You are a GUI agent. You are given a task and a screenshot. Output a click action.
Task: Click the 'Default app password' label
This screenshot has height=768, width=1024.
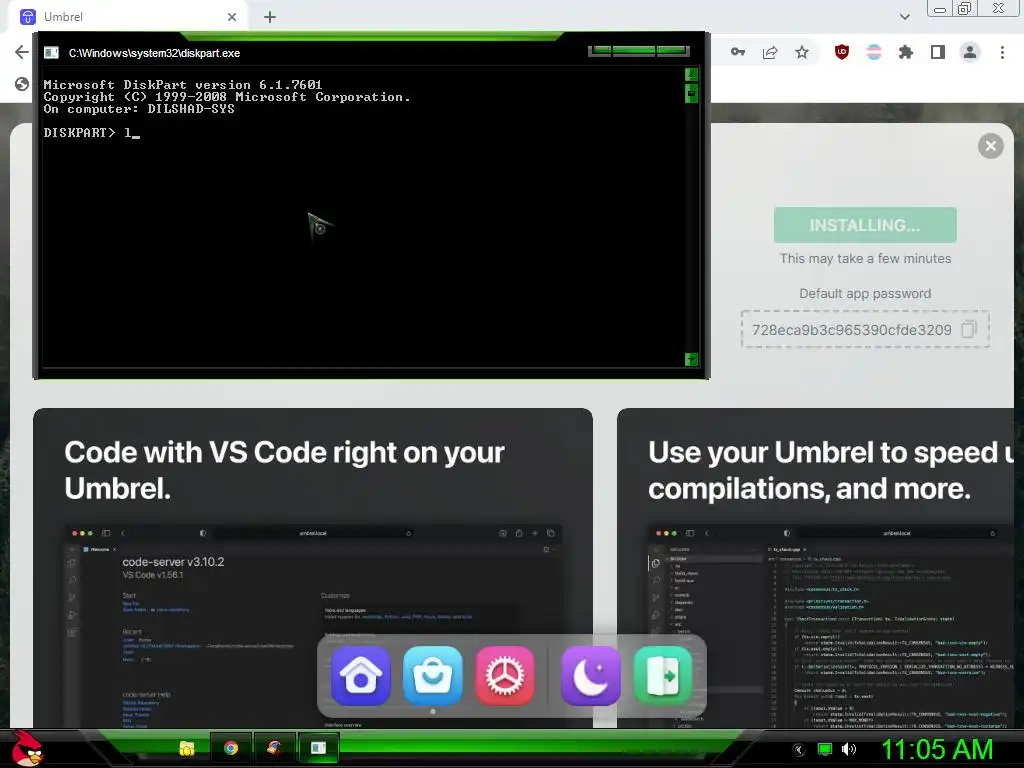click(865, 293)
